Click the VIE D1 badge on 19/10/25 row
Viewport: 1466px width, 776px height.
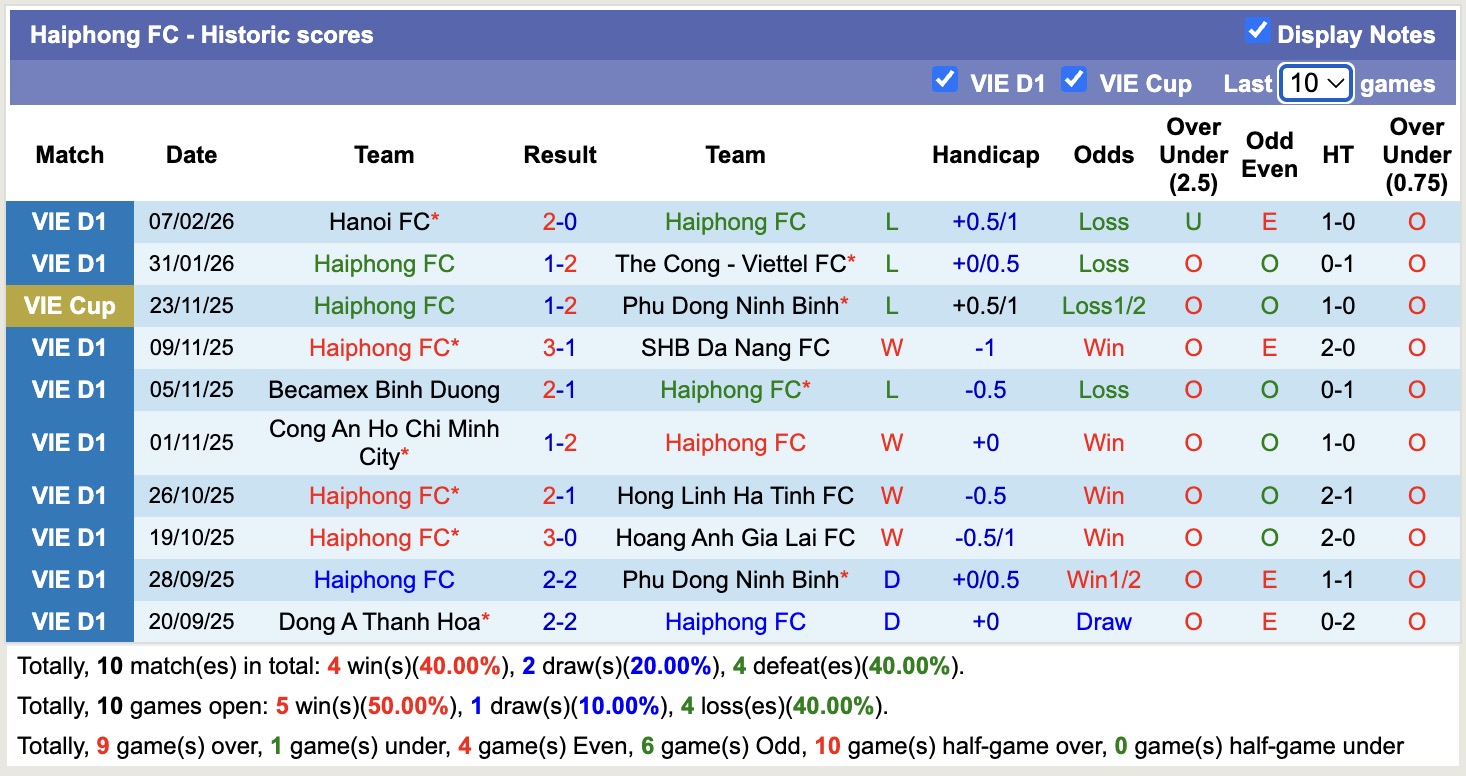69,537
